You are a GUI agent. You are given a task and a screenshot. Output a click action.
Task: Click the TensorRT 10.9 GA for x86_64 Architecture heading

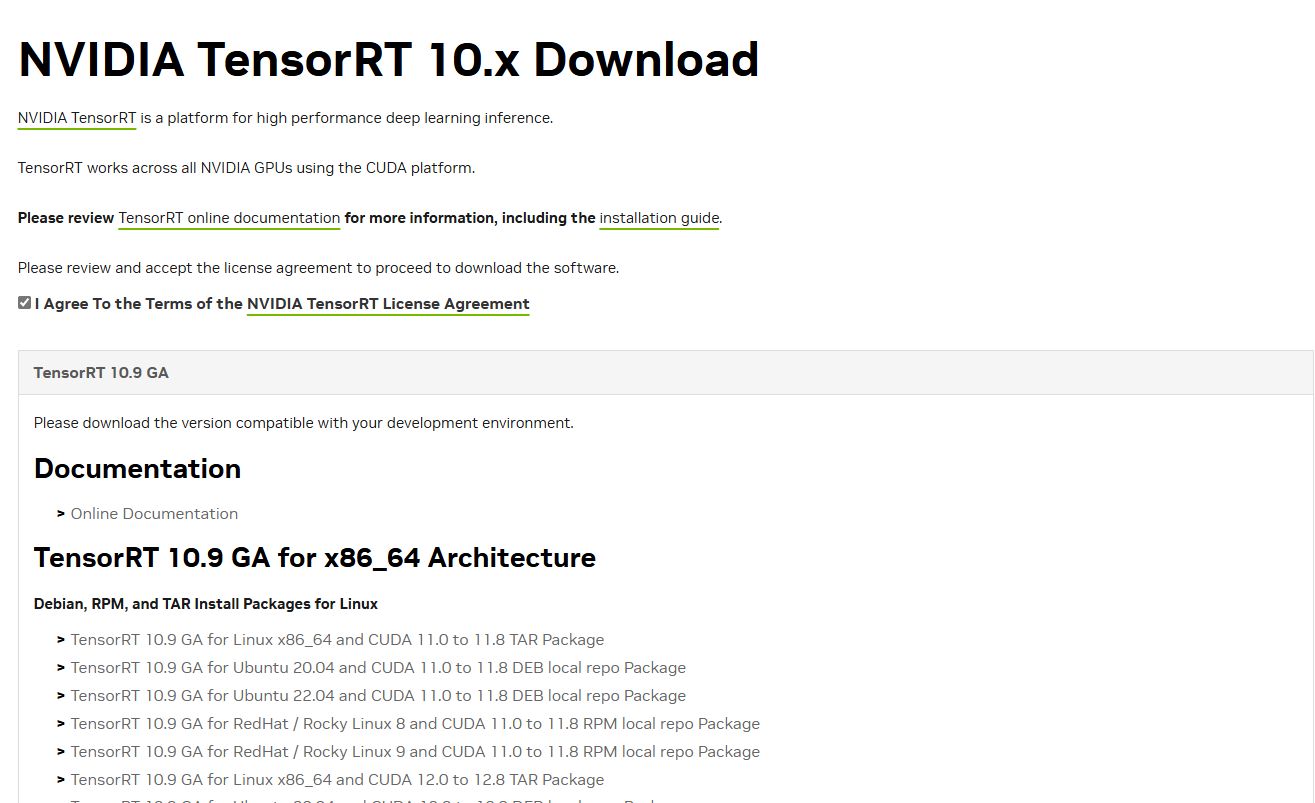pyautogui.click(x=315, y=558)
